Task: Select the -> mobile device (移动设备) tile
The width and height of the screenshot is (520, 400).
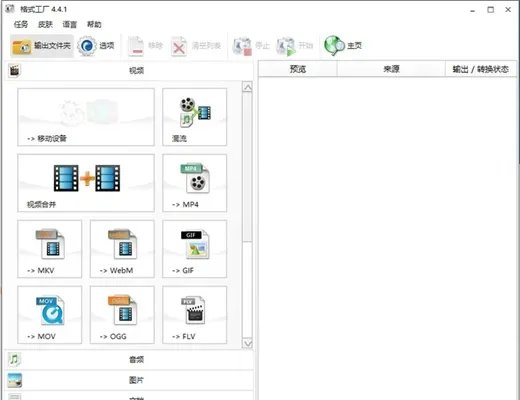Action: coord(86,117)
